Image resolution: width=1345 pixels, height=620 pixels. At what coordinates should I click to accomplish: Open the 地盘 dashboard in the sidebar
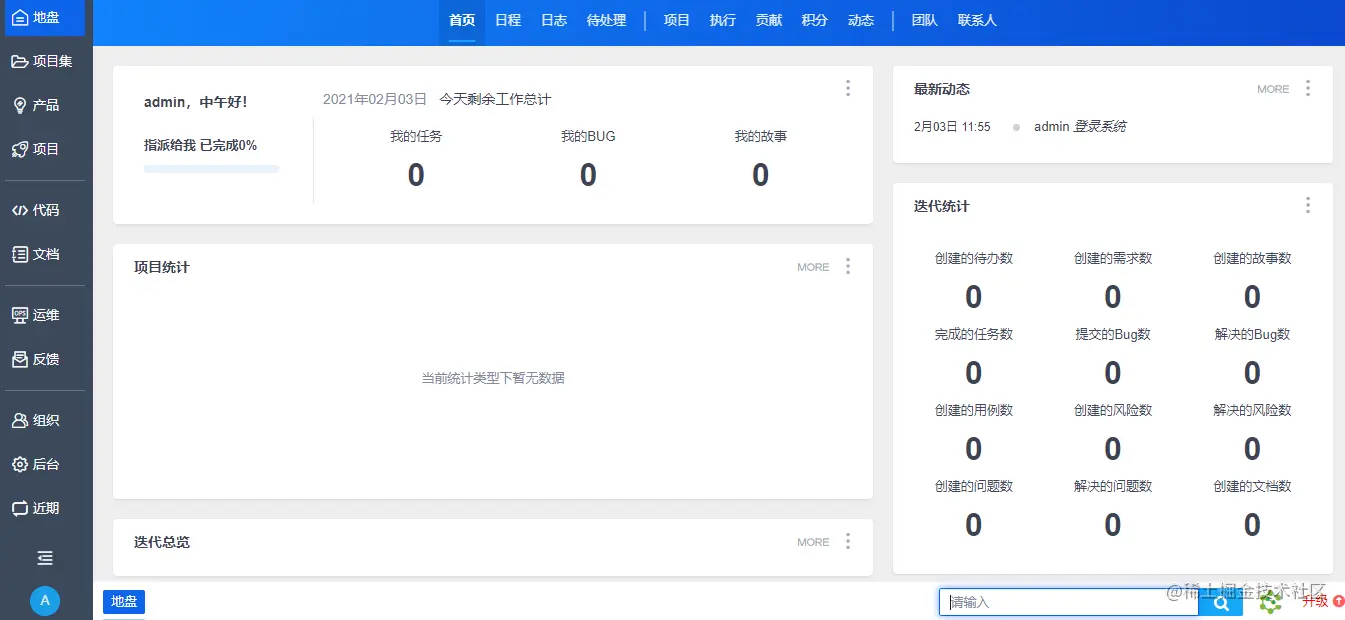coord(46,17)
